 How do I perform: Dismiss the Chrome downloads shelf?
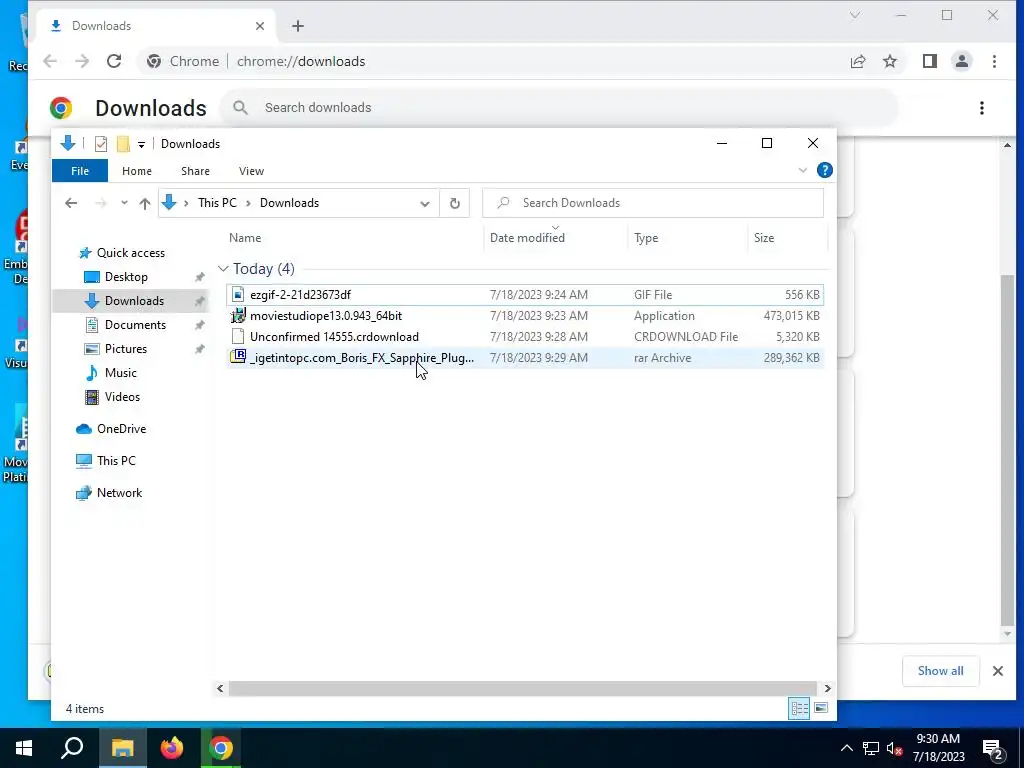(997, 671)
